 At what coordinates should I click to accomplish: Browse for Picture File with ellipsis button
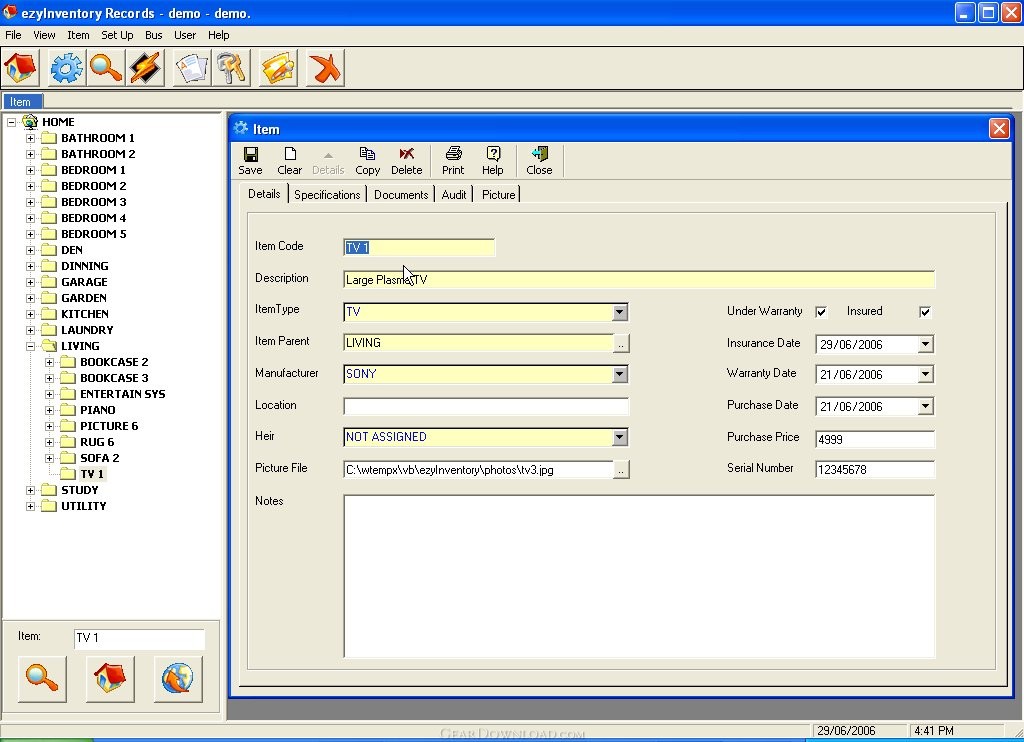622,470
